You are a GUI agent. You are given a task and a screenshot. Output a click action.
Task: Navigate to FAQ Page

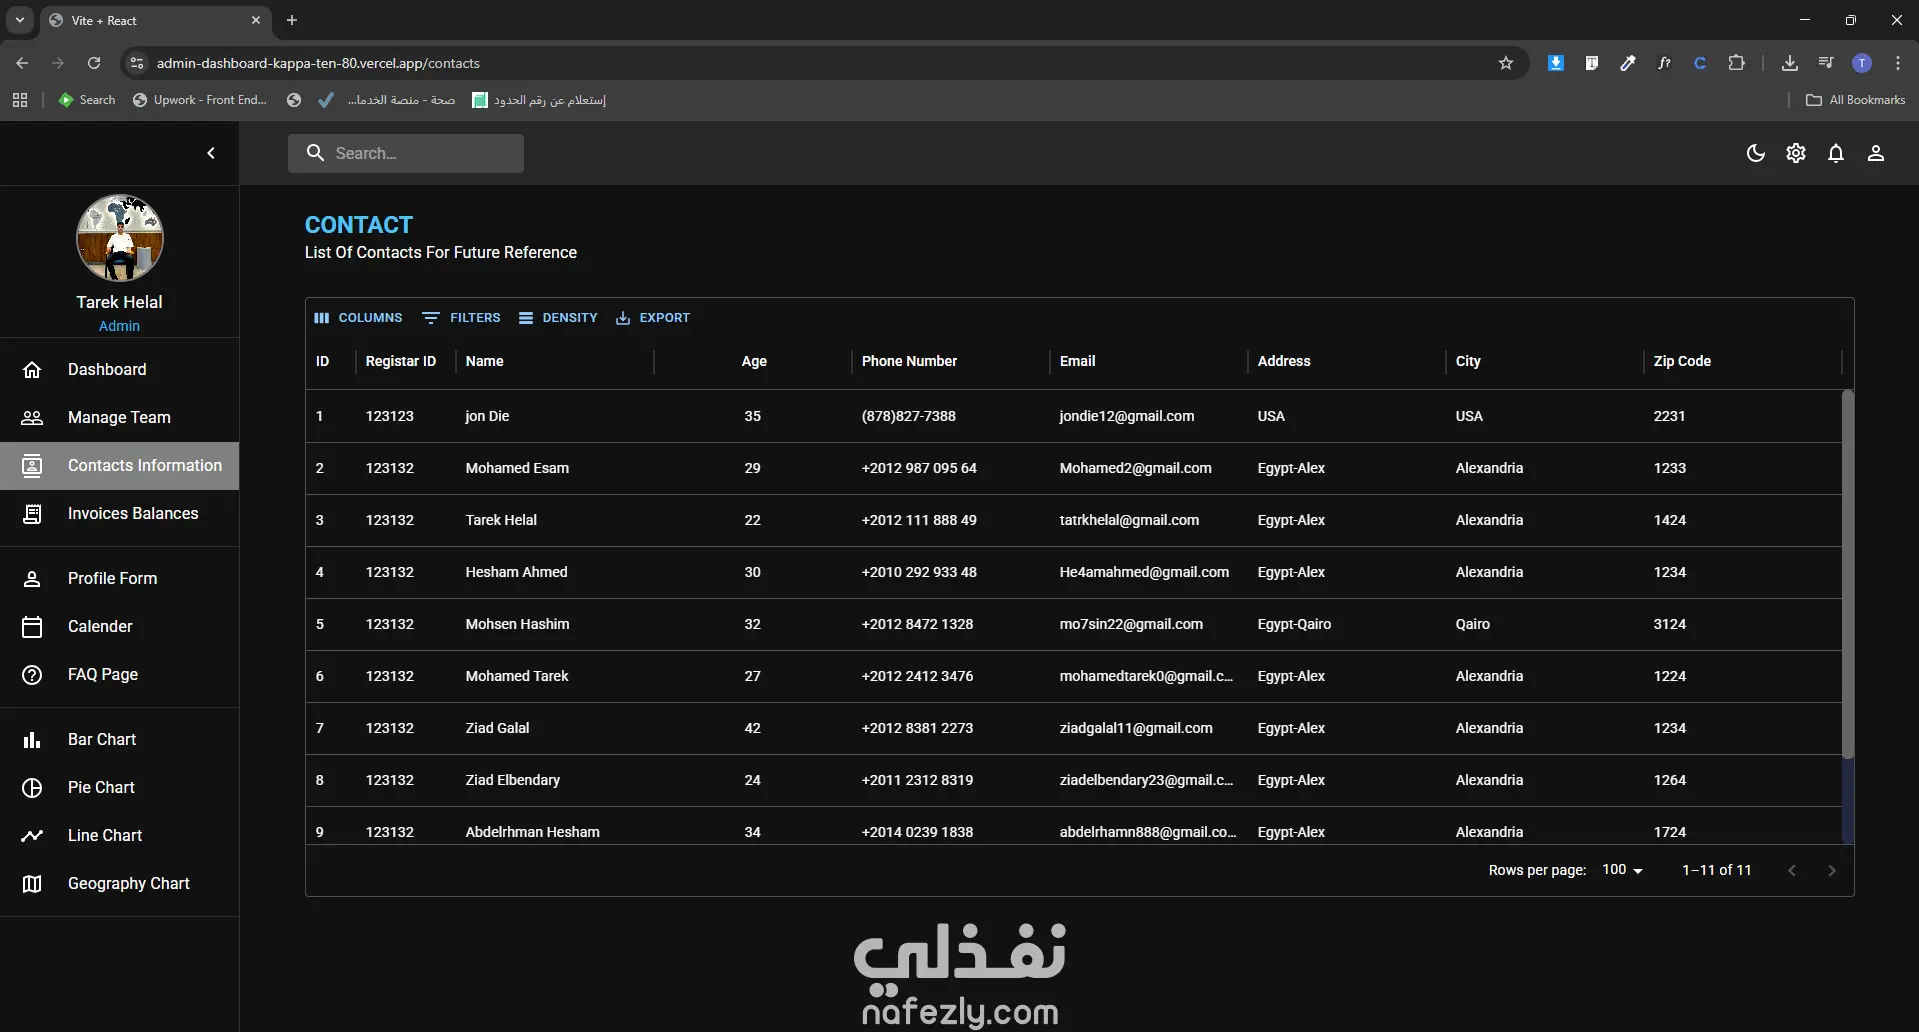pyautogui.click(x=119, y=675)
